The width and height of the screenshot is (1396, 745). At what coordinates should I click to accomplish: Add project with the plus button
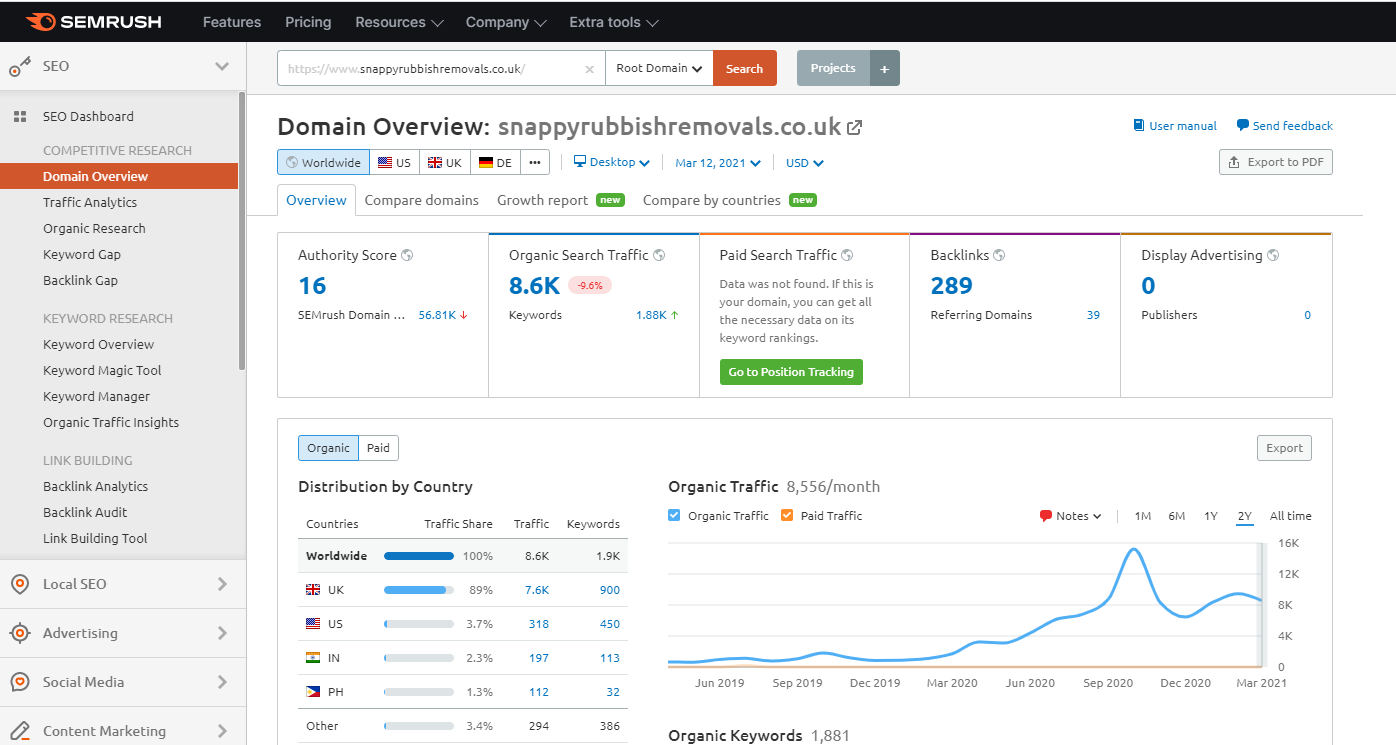pos(885,68)
